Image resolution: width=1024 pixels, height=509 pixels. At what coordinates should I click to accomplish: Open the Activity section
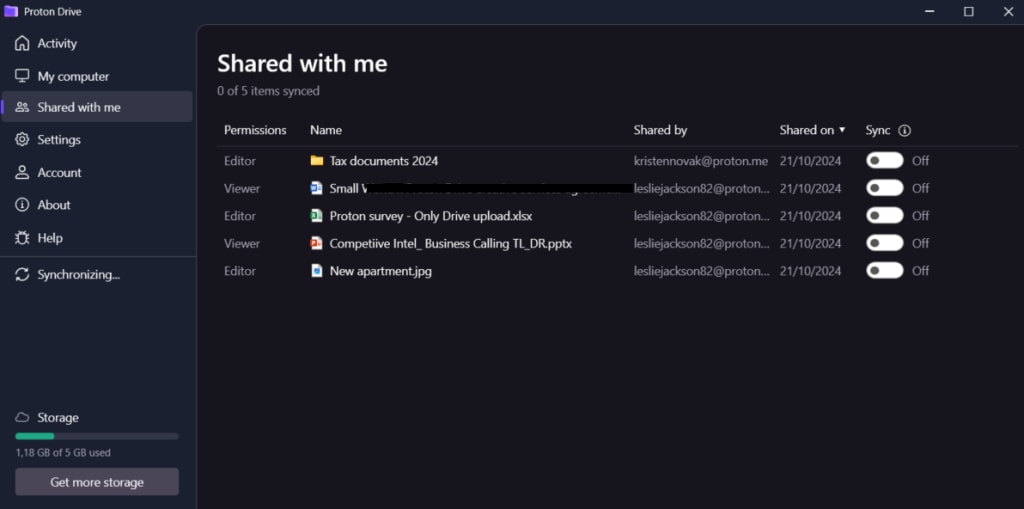tap(97, 43)
